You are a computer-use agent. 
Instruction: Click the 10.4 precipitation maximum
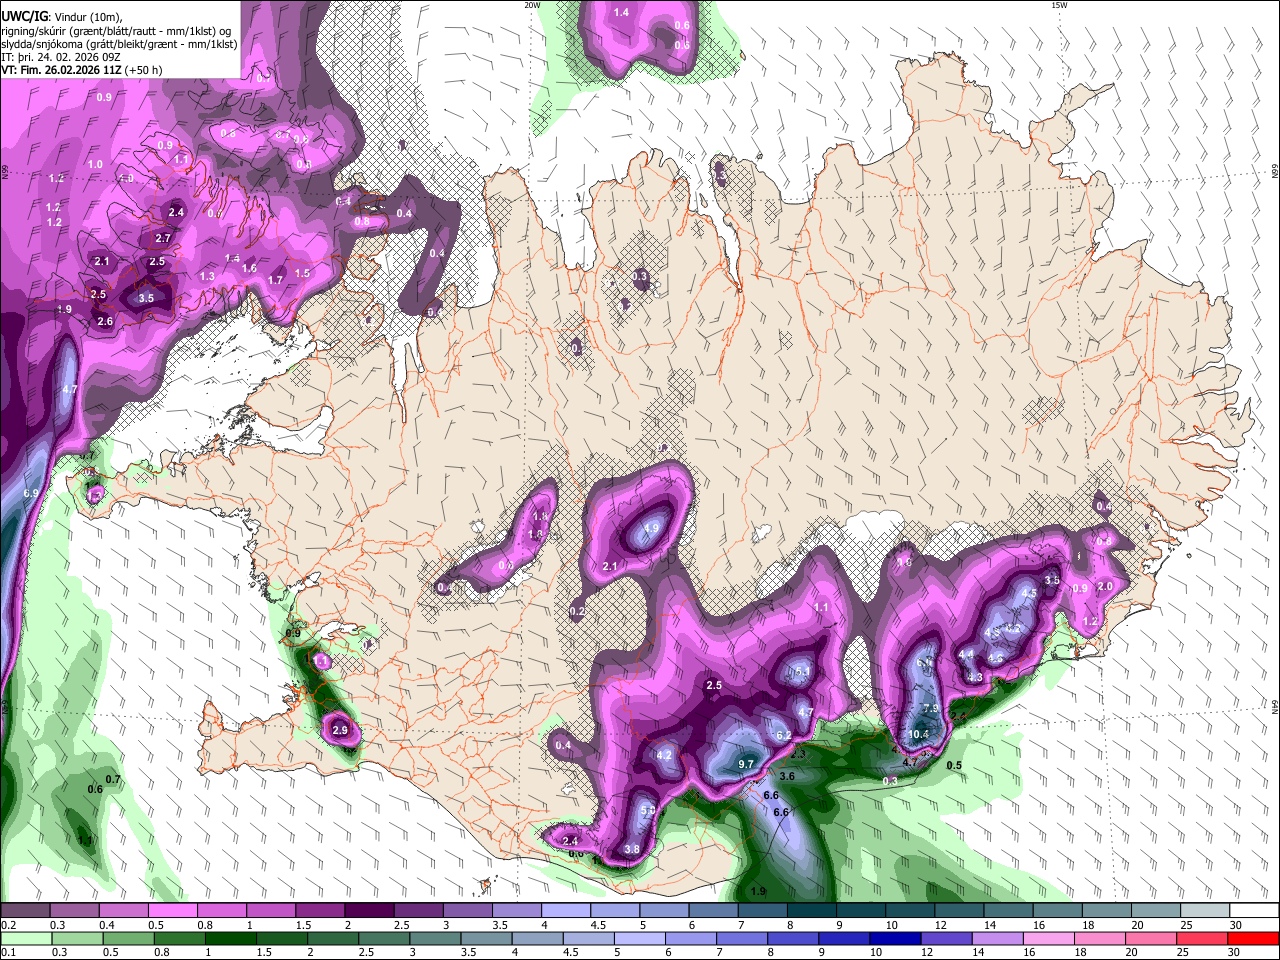[919, 734]
